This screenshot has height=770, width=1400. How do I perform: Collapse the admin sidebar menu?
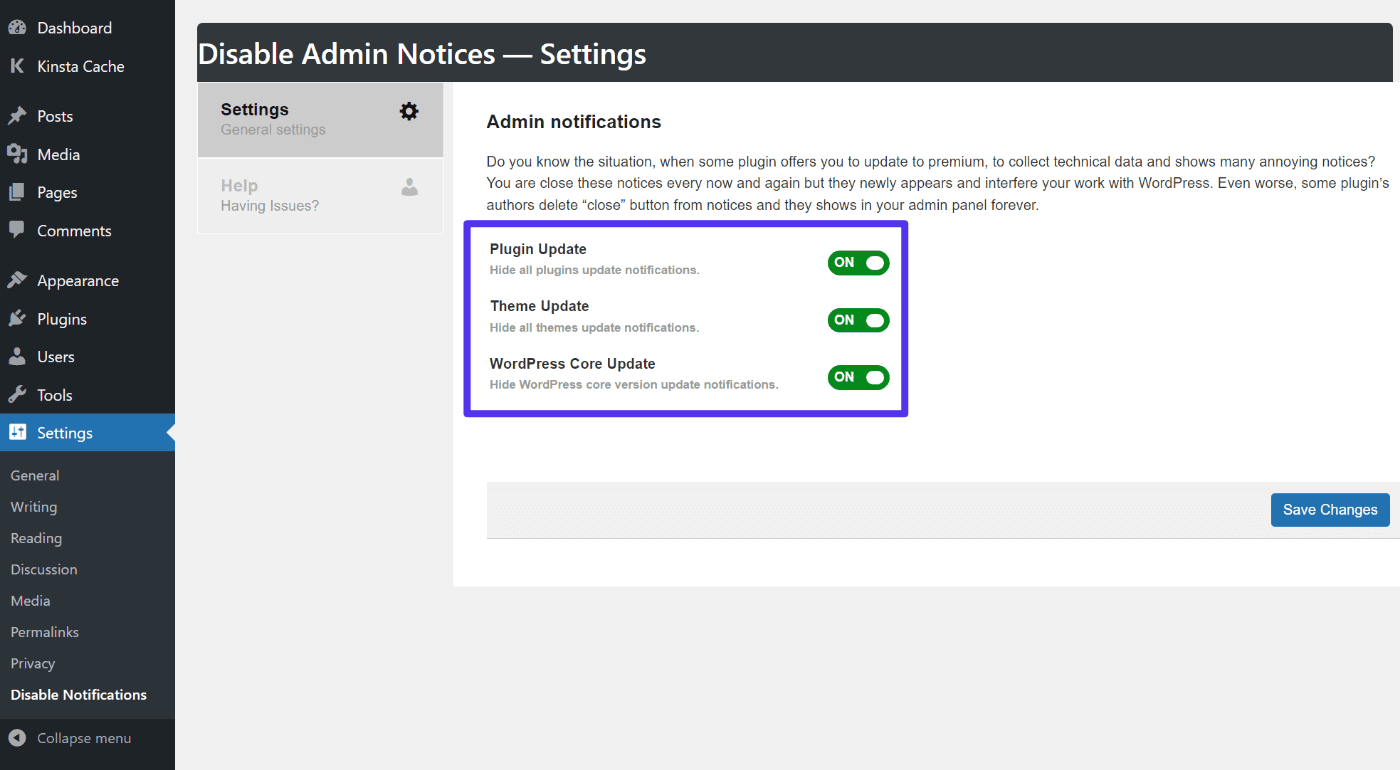click(x=70, y=738)
